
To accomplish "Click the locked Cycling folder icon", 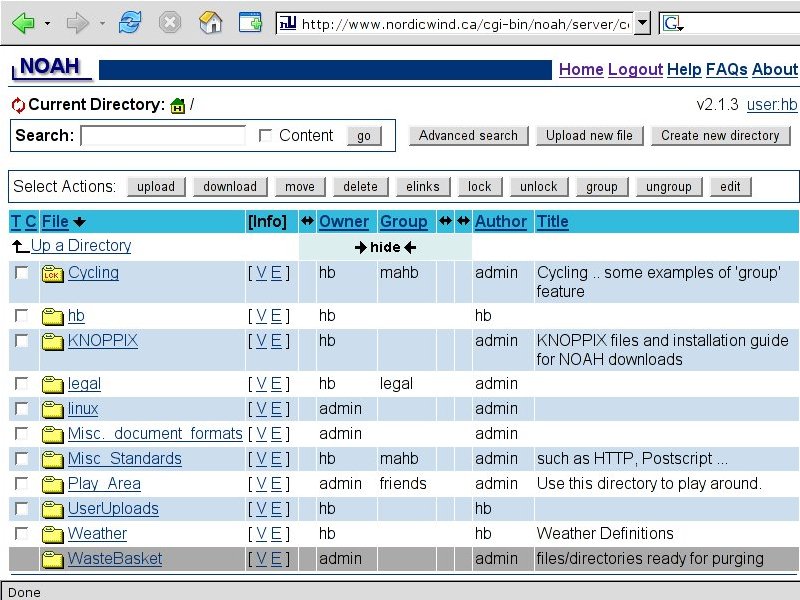I will [53, 273].
